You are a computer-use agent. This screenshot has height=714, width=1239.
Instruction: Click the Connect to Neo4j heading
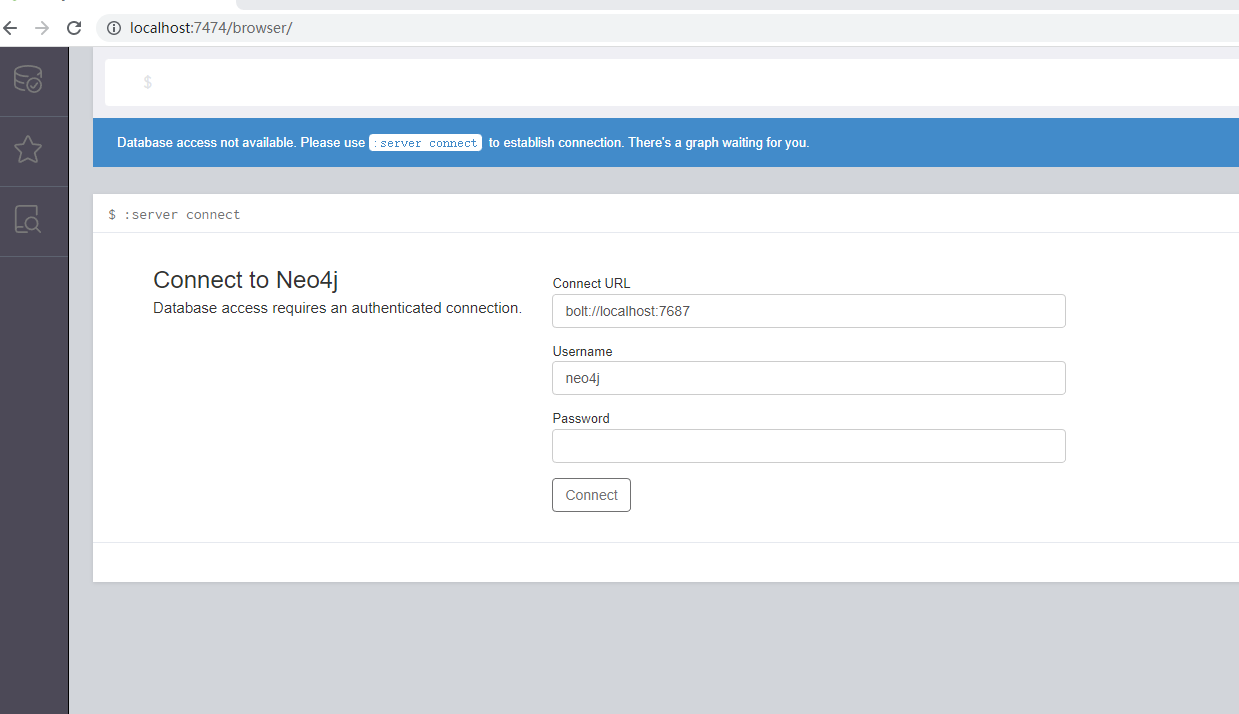click(x=244, y=280)
